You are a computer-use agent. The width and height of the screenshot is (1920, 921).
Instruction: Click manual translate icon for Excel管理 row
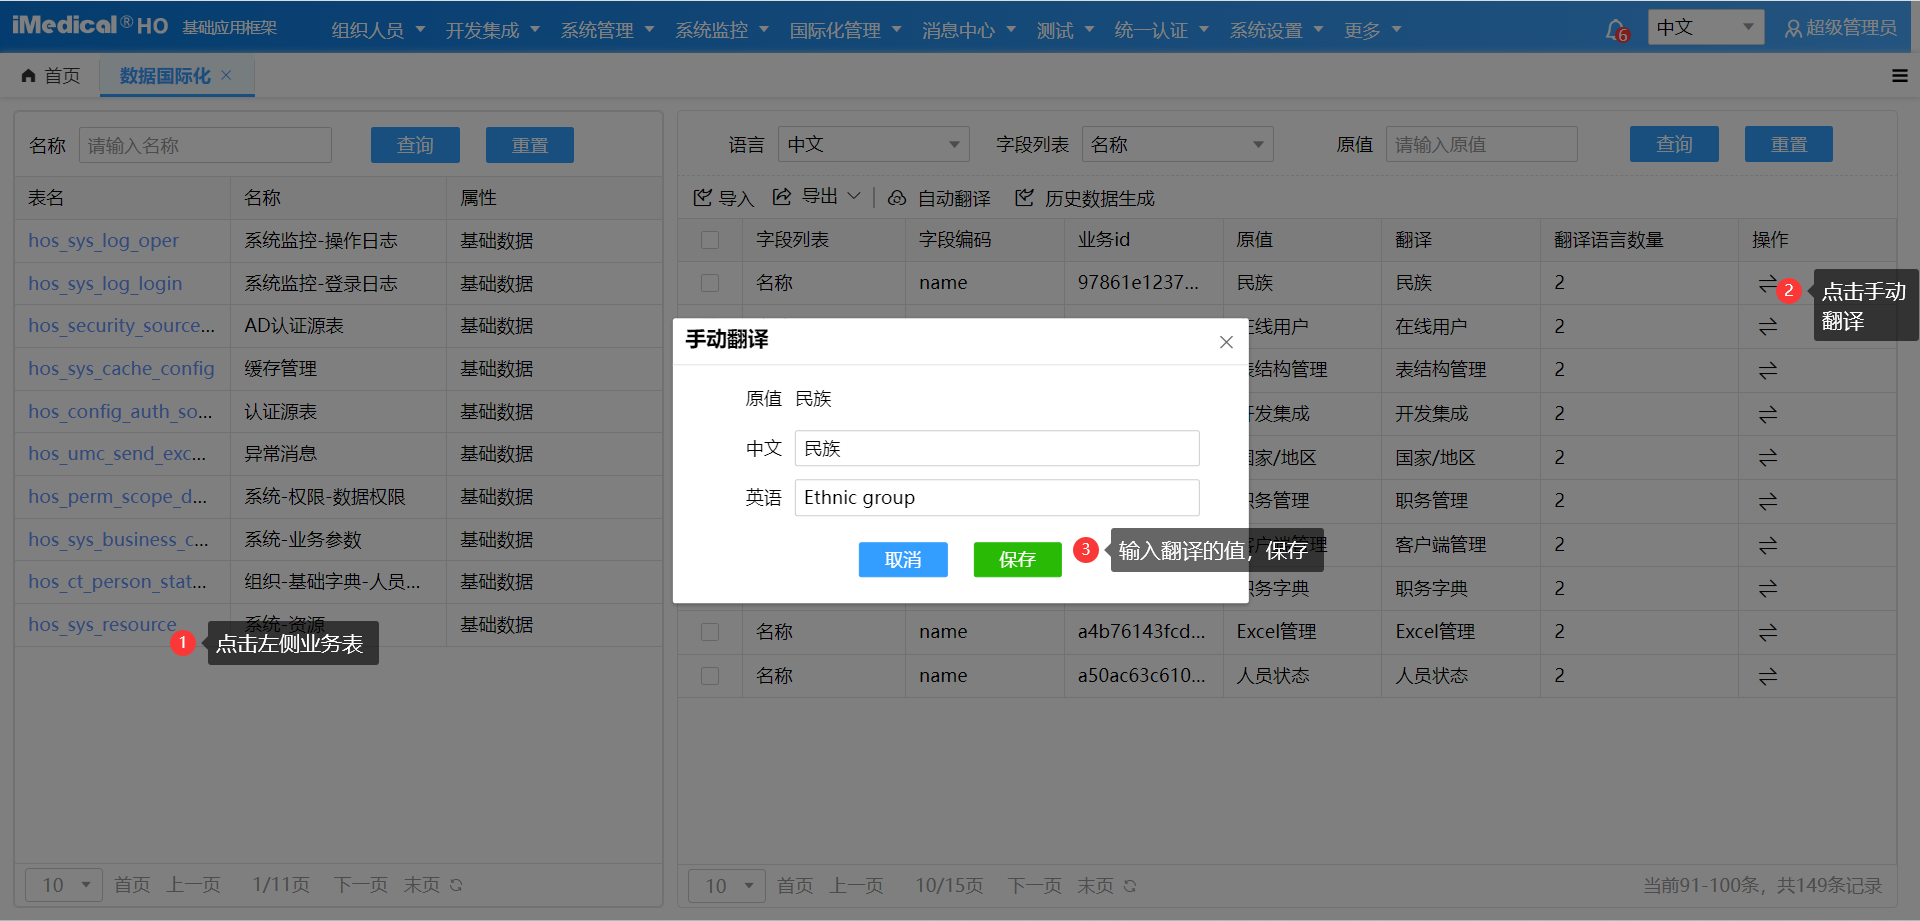pyautogui.click(x=1767, y=632)
